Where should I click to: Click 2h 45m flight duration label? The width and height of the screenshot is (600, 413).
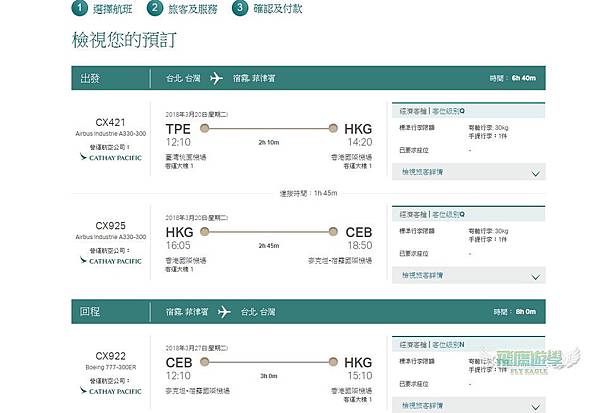coord(269,246)
